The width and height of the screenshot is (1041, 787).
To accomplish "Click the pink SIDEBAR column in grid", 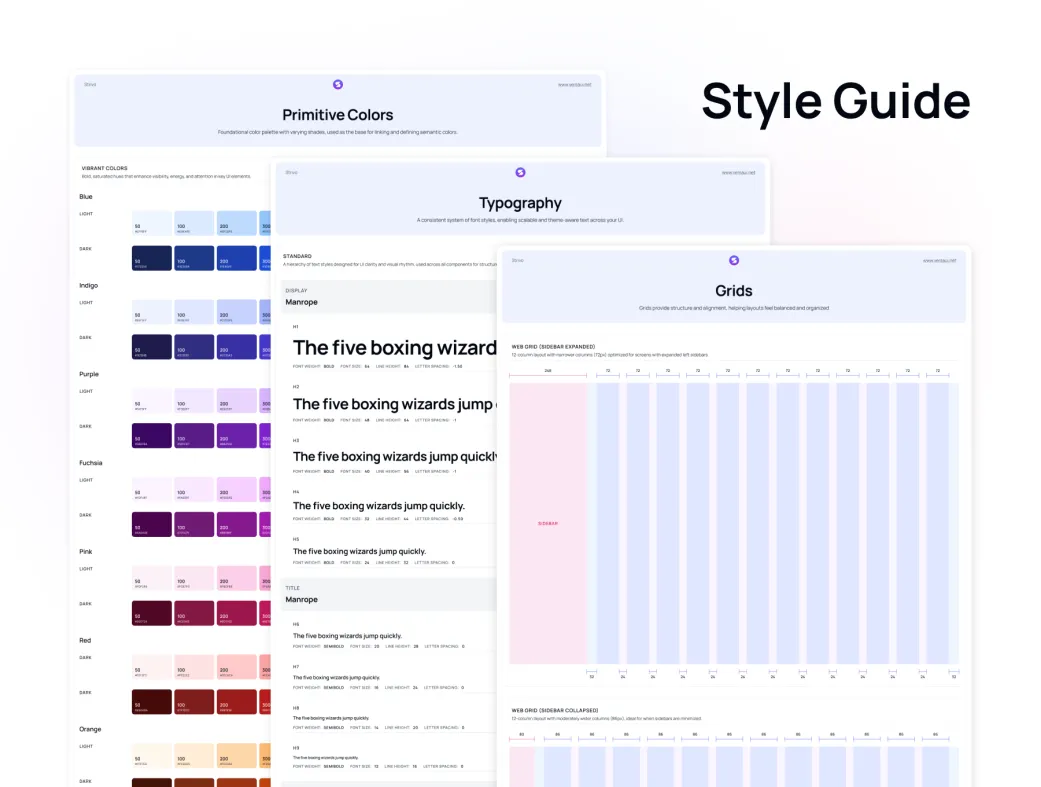I will [x=548, y=523].
